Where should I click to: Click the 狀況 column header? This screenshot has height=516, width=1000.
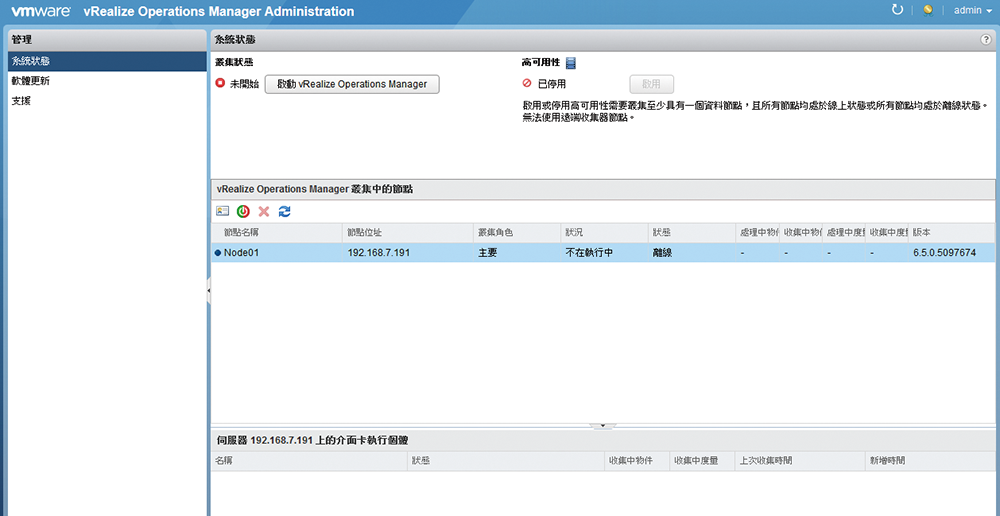click(x=605, y=233)
